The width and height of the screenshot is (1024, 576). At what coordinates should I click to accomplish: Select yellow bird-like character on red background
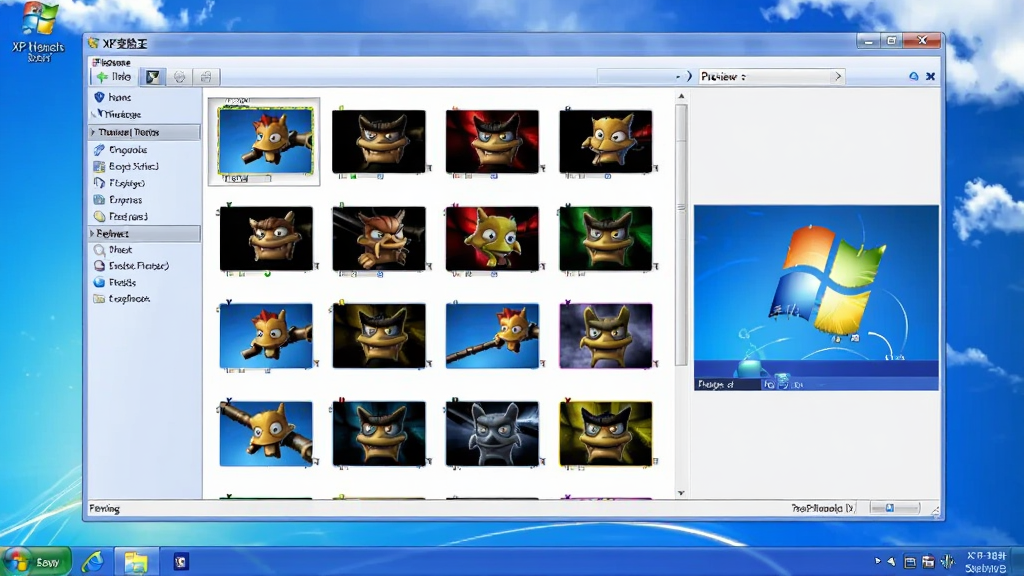click(492, 238)
